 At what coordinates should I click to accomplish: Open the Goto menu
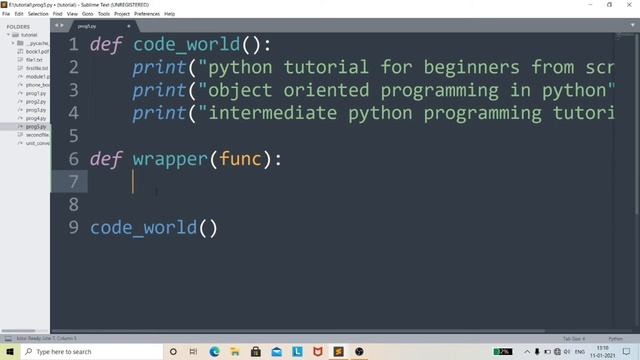pos(87,14)
